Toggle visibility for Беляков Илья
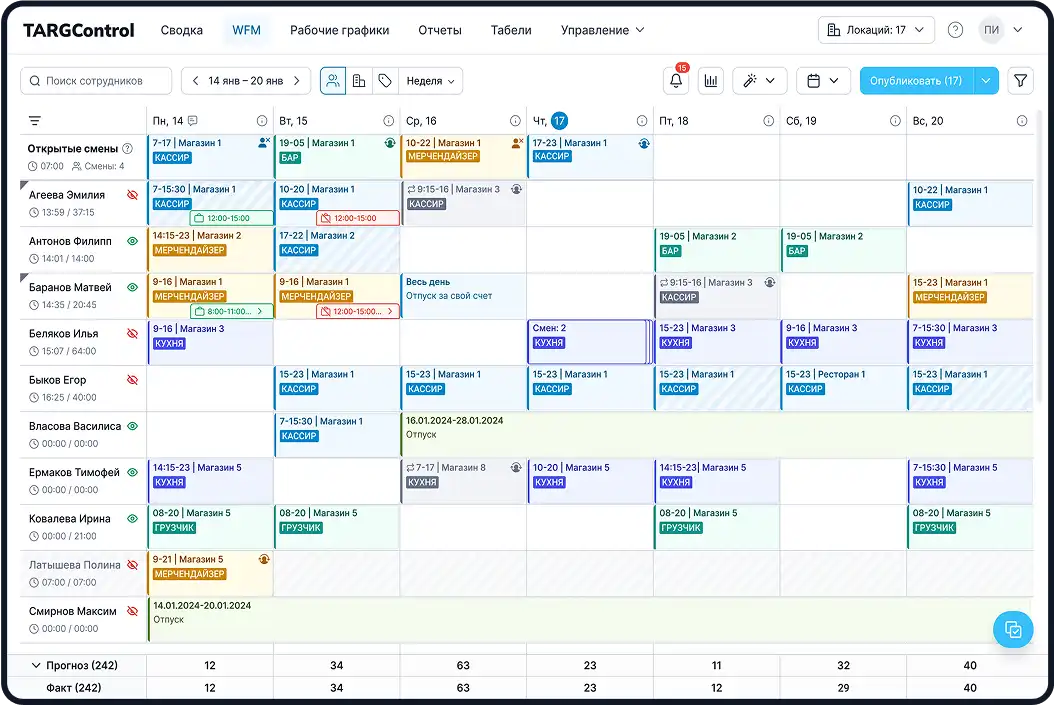Viewport: 1054px width, 705px height. [132, 334]
